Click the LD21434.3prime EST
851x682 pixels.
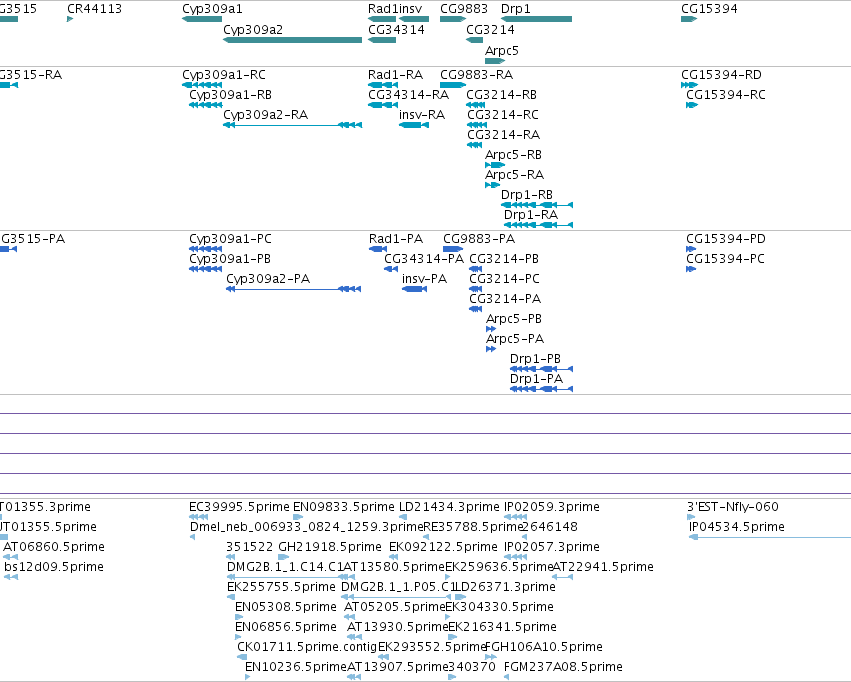coord(403,517)
